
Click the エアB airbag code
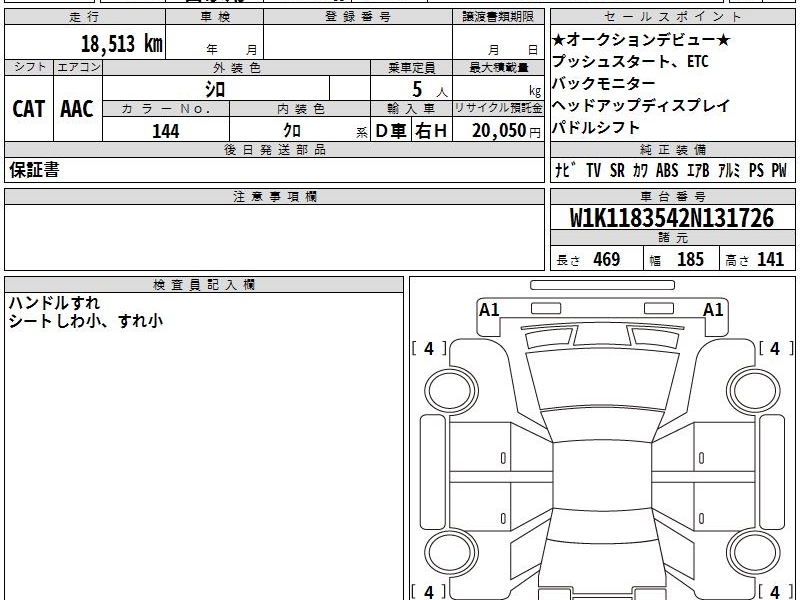click(x=697, y=170)
